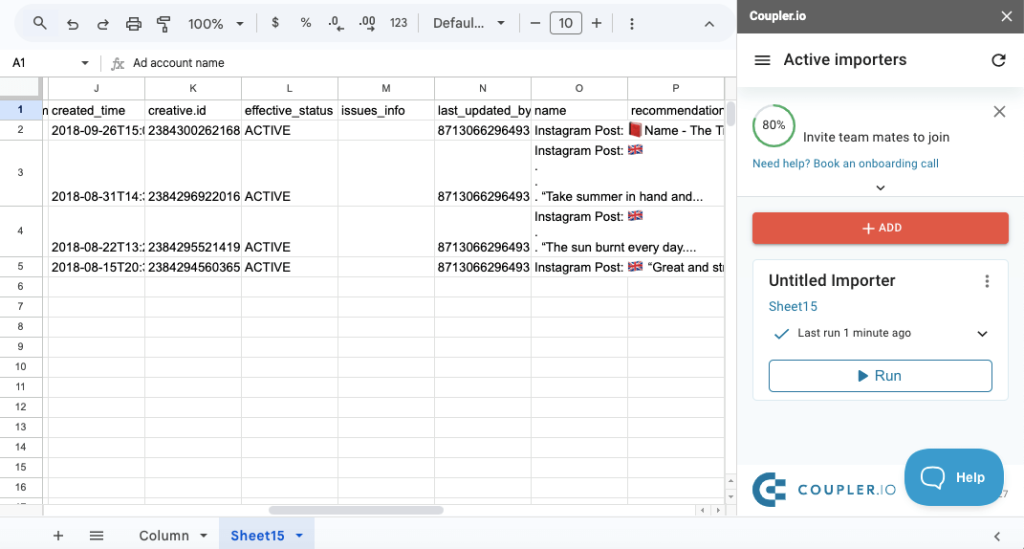Close the Coupler.io sidebar
1024x549 pixels.
1006,16
